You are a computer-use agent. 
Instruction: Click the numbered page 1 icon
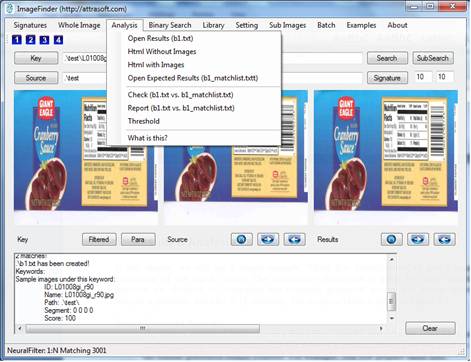coord(17,40)
